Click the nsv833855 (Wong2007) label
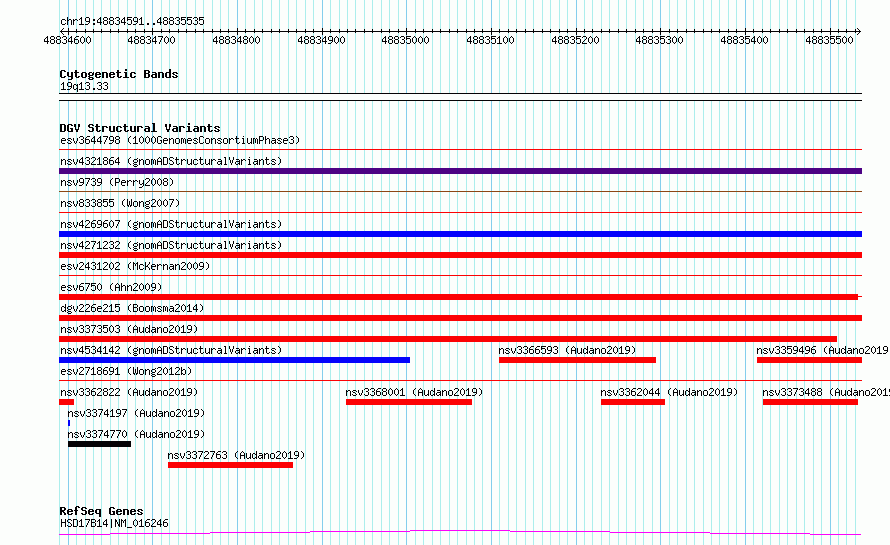 point(120,203)
